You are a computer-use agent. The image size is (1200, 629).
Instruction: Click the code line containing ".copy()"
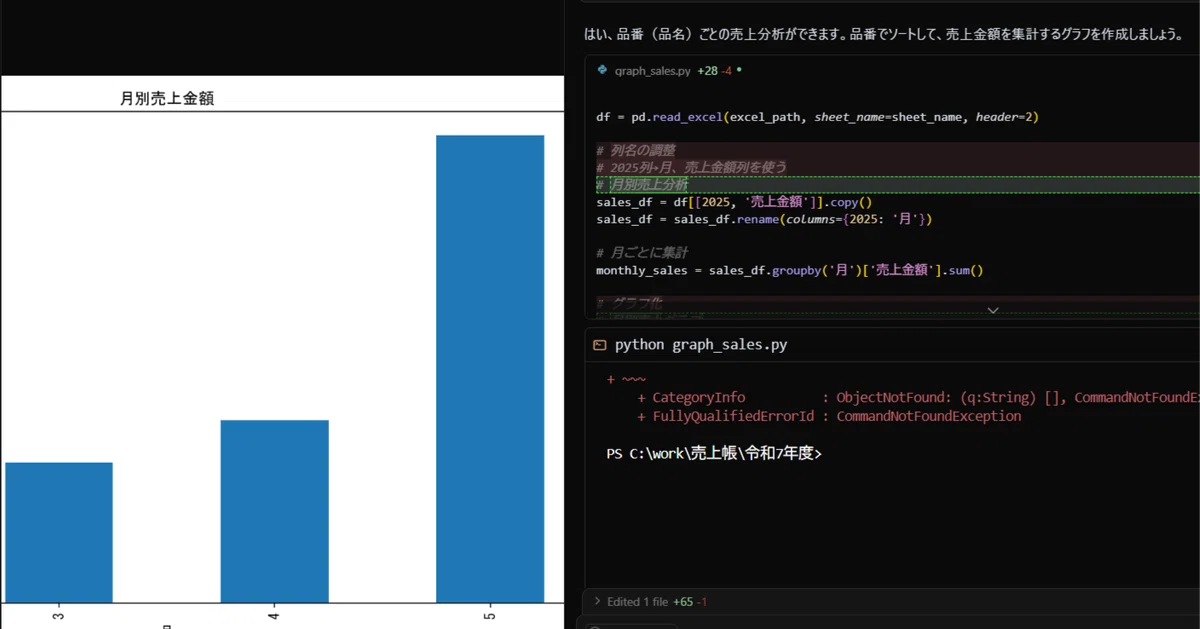(735, 202)
